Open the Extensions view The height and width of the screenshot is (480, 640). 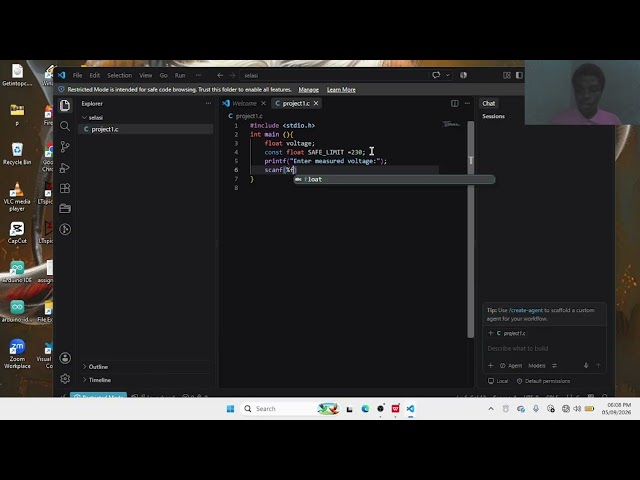pyautogui.click(x=65, y=188)
